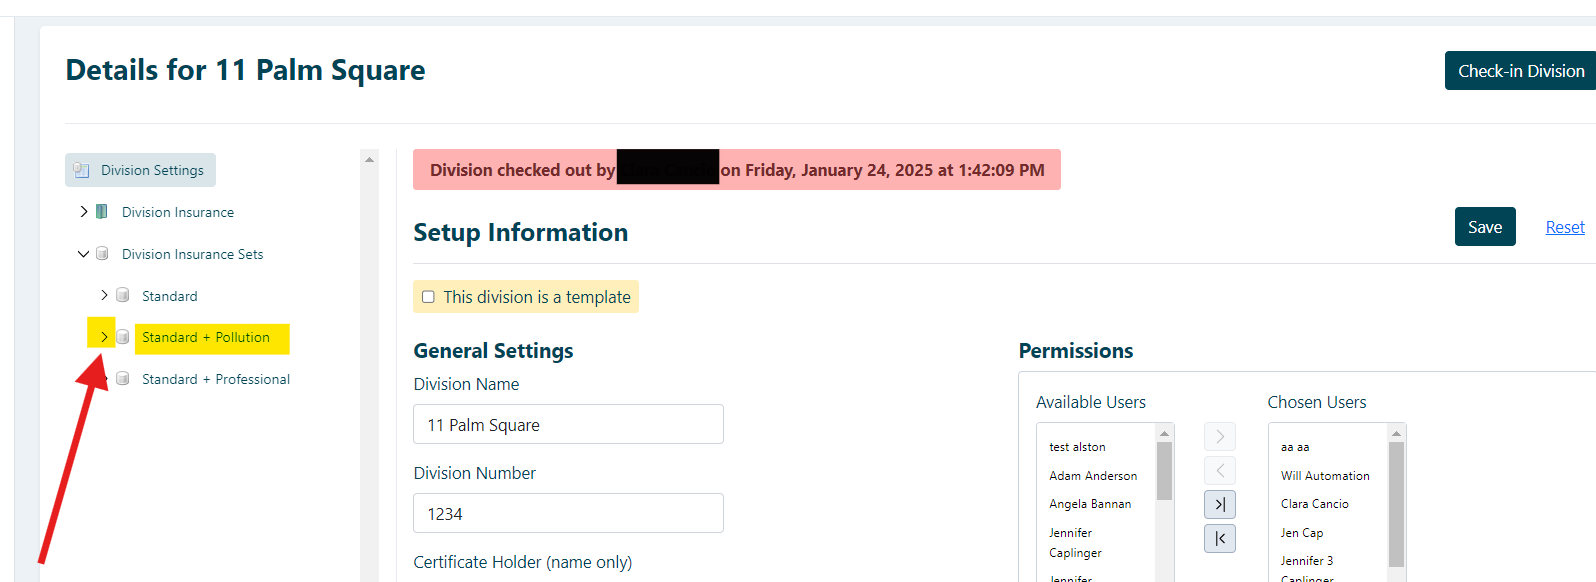Collapse the Division Insurance Sets node

tap(84, 254)
